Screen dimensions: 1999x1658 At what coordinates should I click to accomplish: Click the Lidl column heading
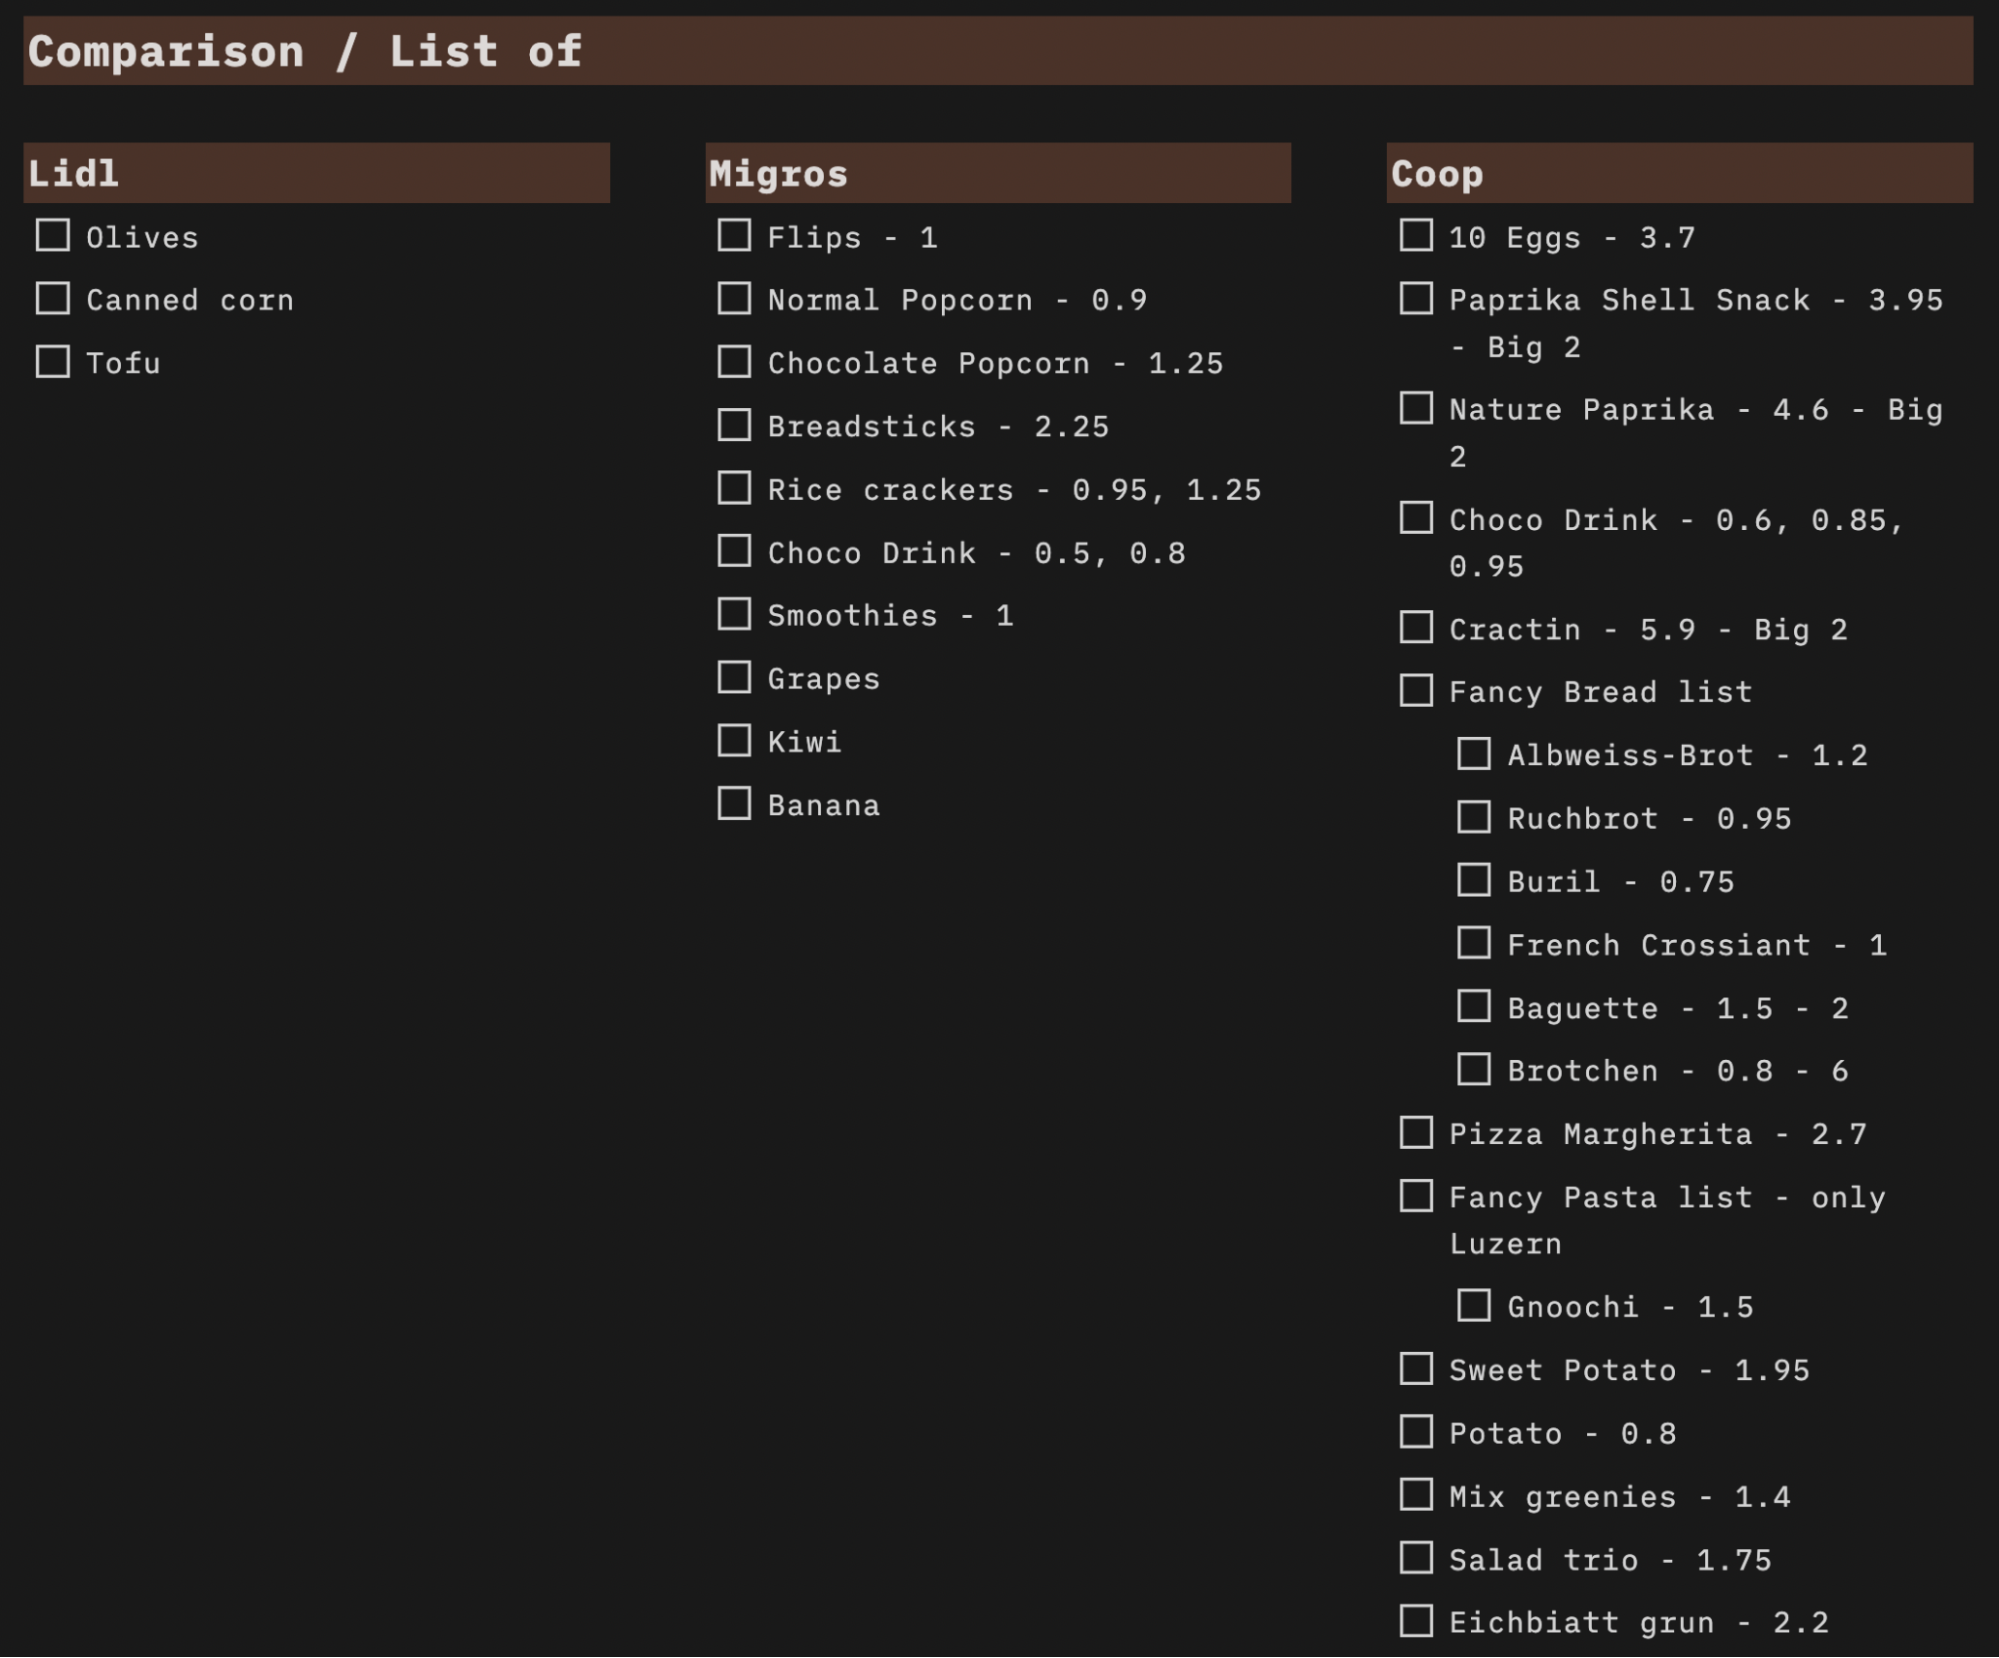(74, 174)
